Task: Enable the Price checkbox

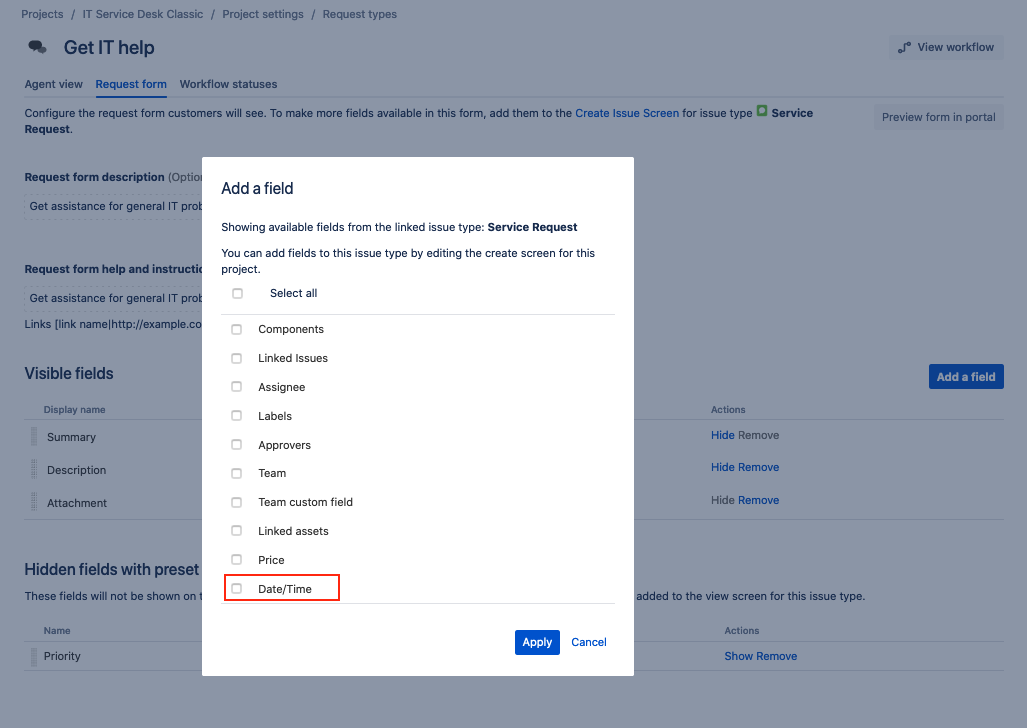Action: [x=236, y=559]
